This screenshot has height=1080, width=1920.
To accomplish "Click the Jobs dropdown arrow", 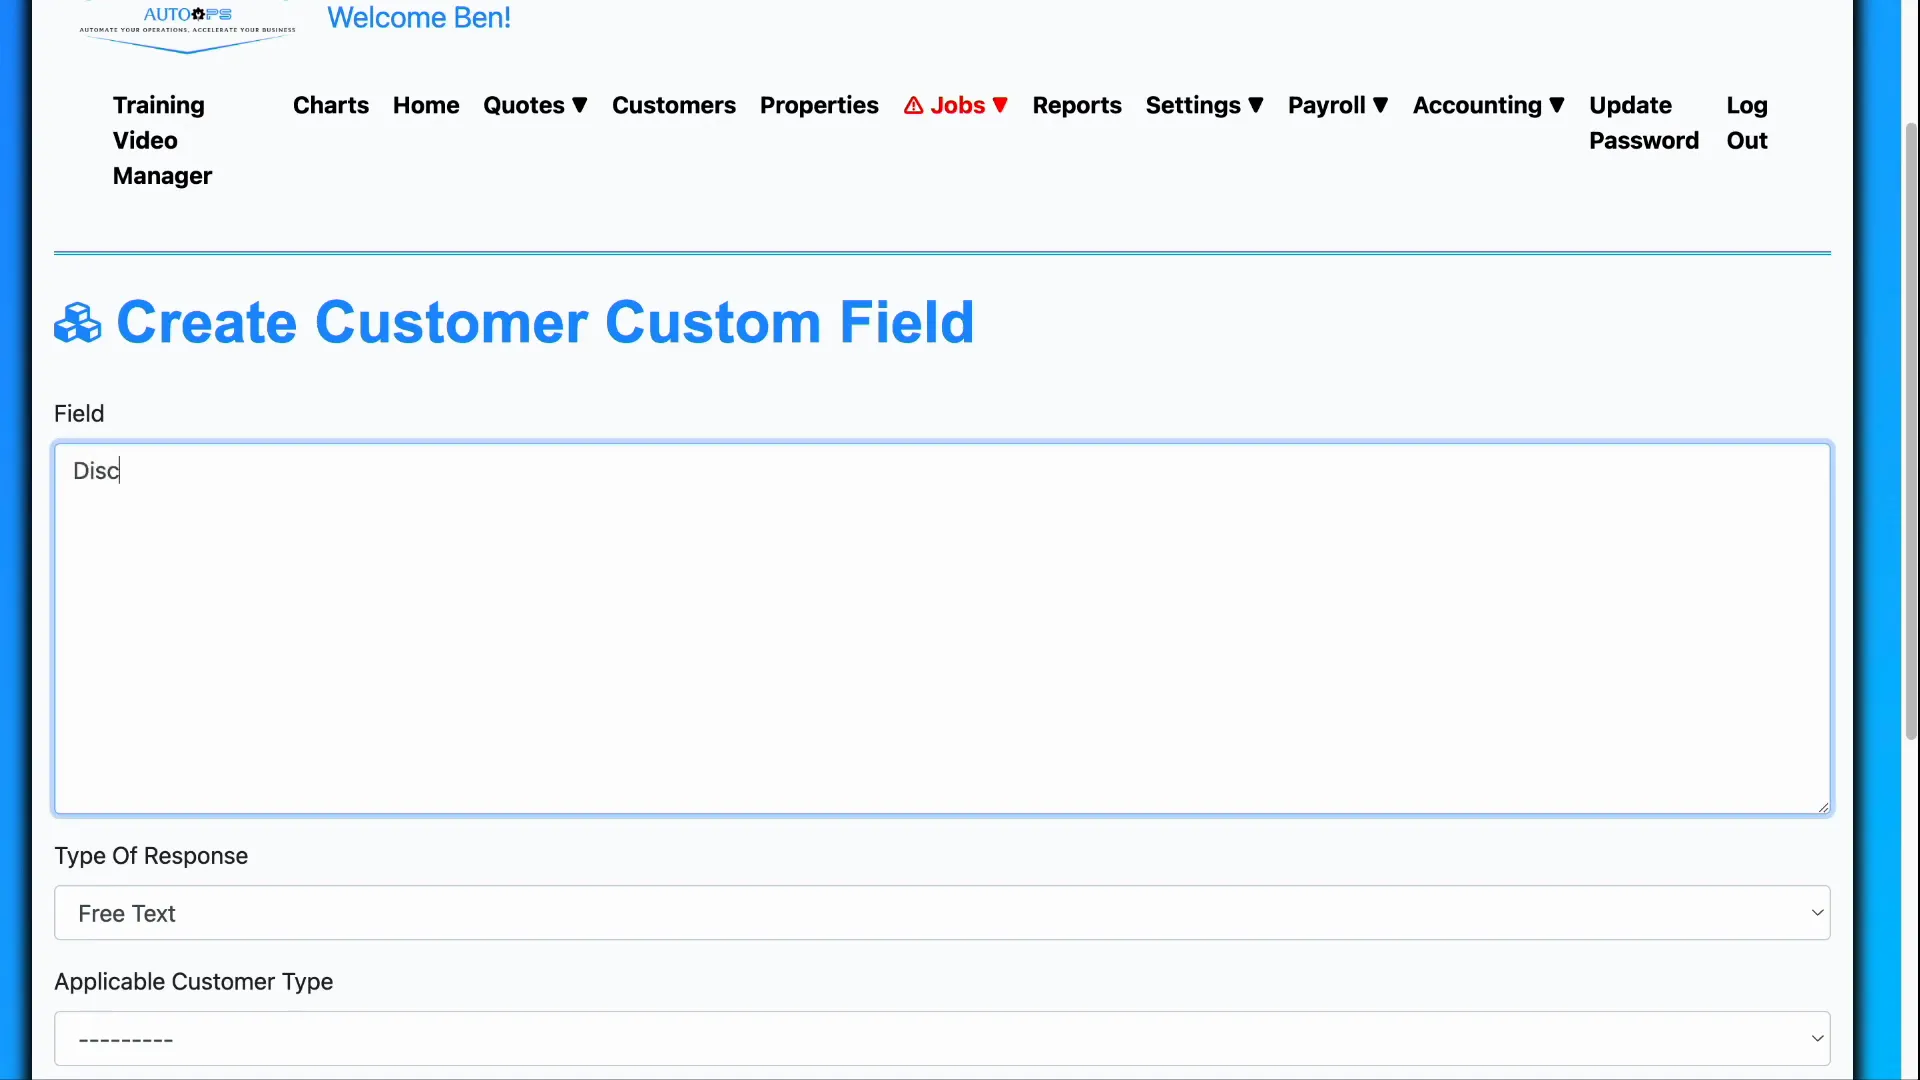I will pyautogui.click(x=1001, y=105).
